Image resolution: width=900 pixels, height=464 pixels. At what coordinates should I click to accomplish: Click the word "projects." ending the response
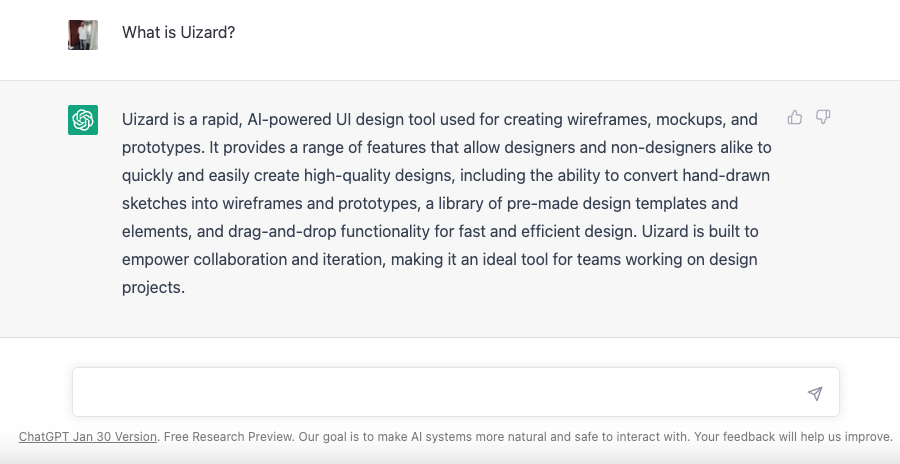click(x=153, y=288)
